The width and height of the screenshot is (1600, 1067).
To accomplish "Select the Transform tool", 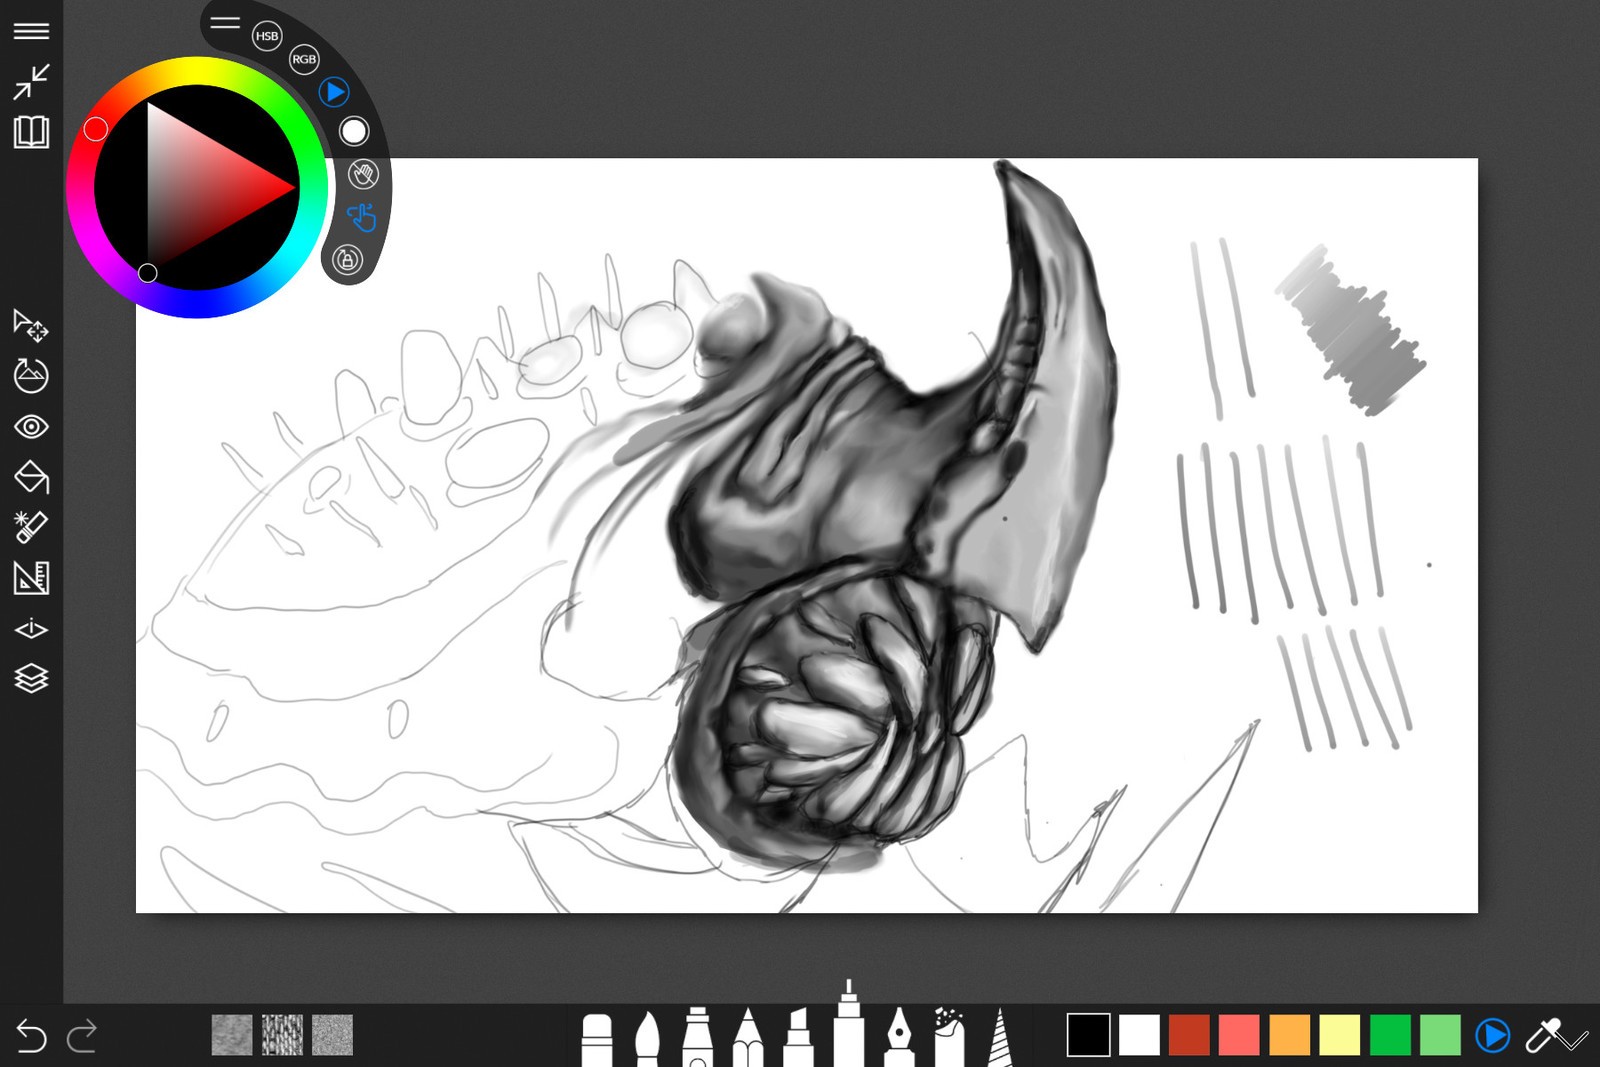I will (33, 328).
